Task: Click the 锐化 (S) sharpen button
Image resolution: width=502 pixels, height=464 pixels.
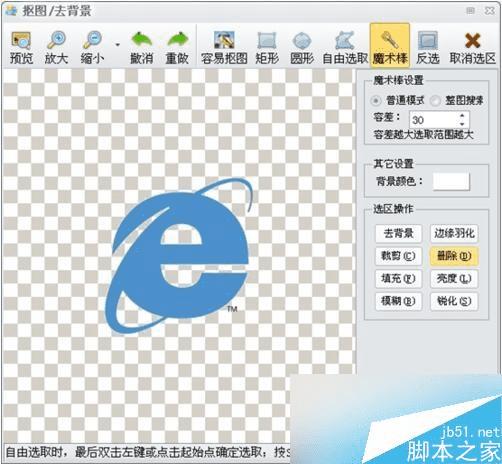Action: [x=454, y=301]
